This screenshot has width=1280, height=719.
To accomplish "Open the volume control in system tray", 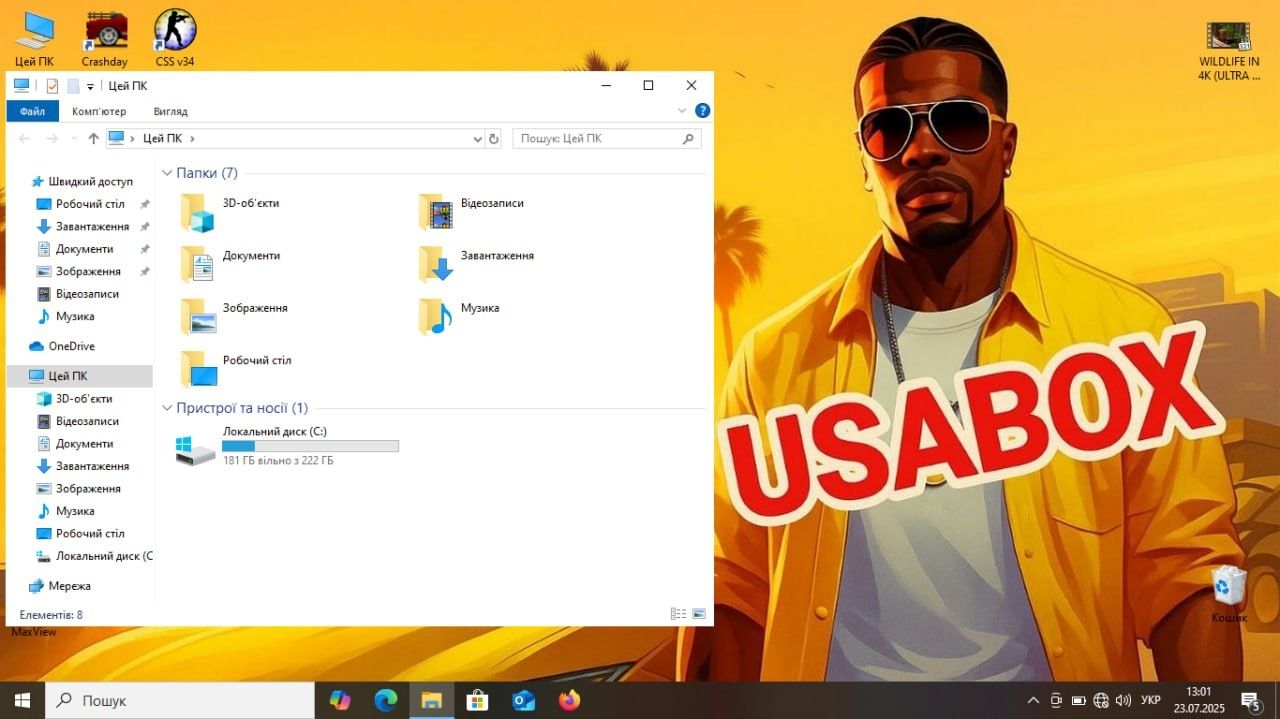I will (1123, 700).
